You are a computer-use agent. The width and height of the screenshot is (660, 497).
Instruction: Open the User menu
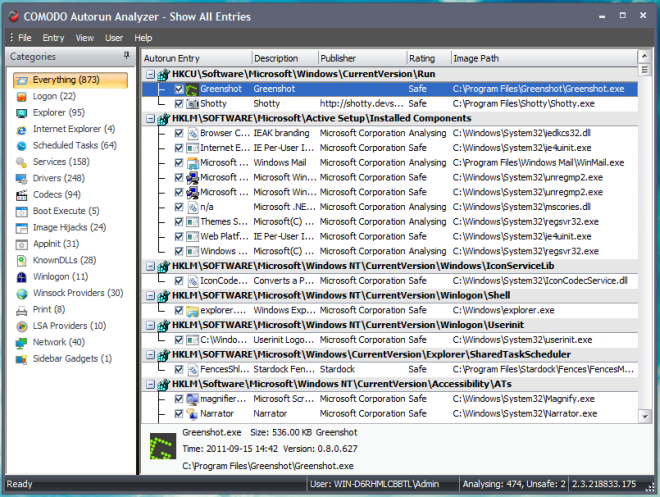click(114, 38)
